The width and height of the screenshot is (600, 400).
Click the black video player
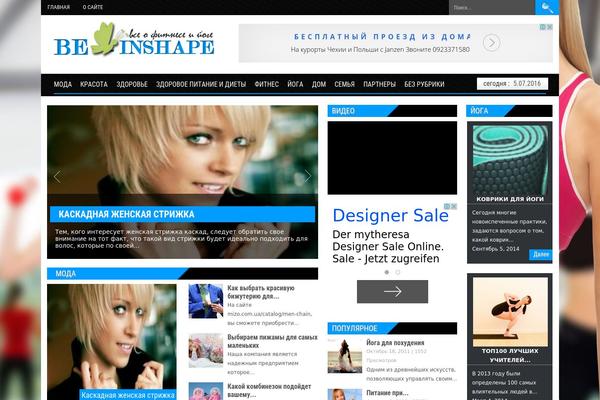tap(392, 158)
